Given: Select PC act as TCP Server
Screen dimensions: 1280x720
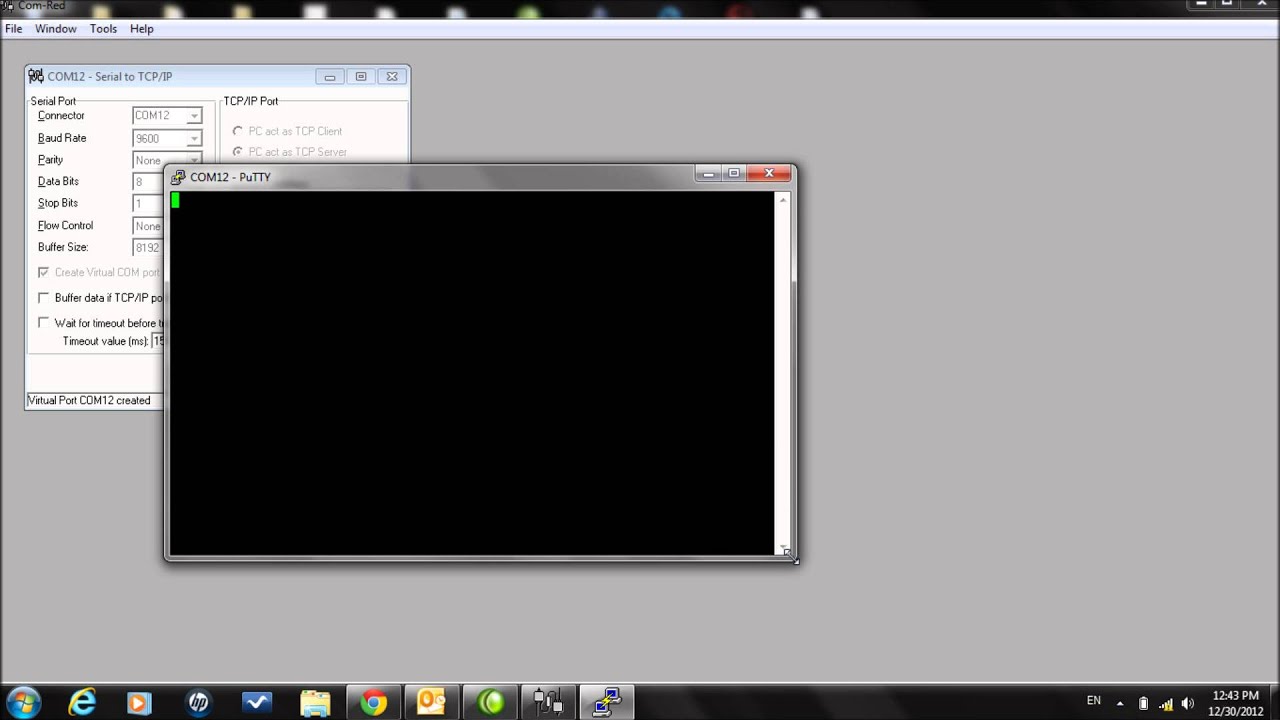Looking at the screenshot, I should click(238, 152).
